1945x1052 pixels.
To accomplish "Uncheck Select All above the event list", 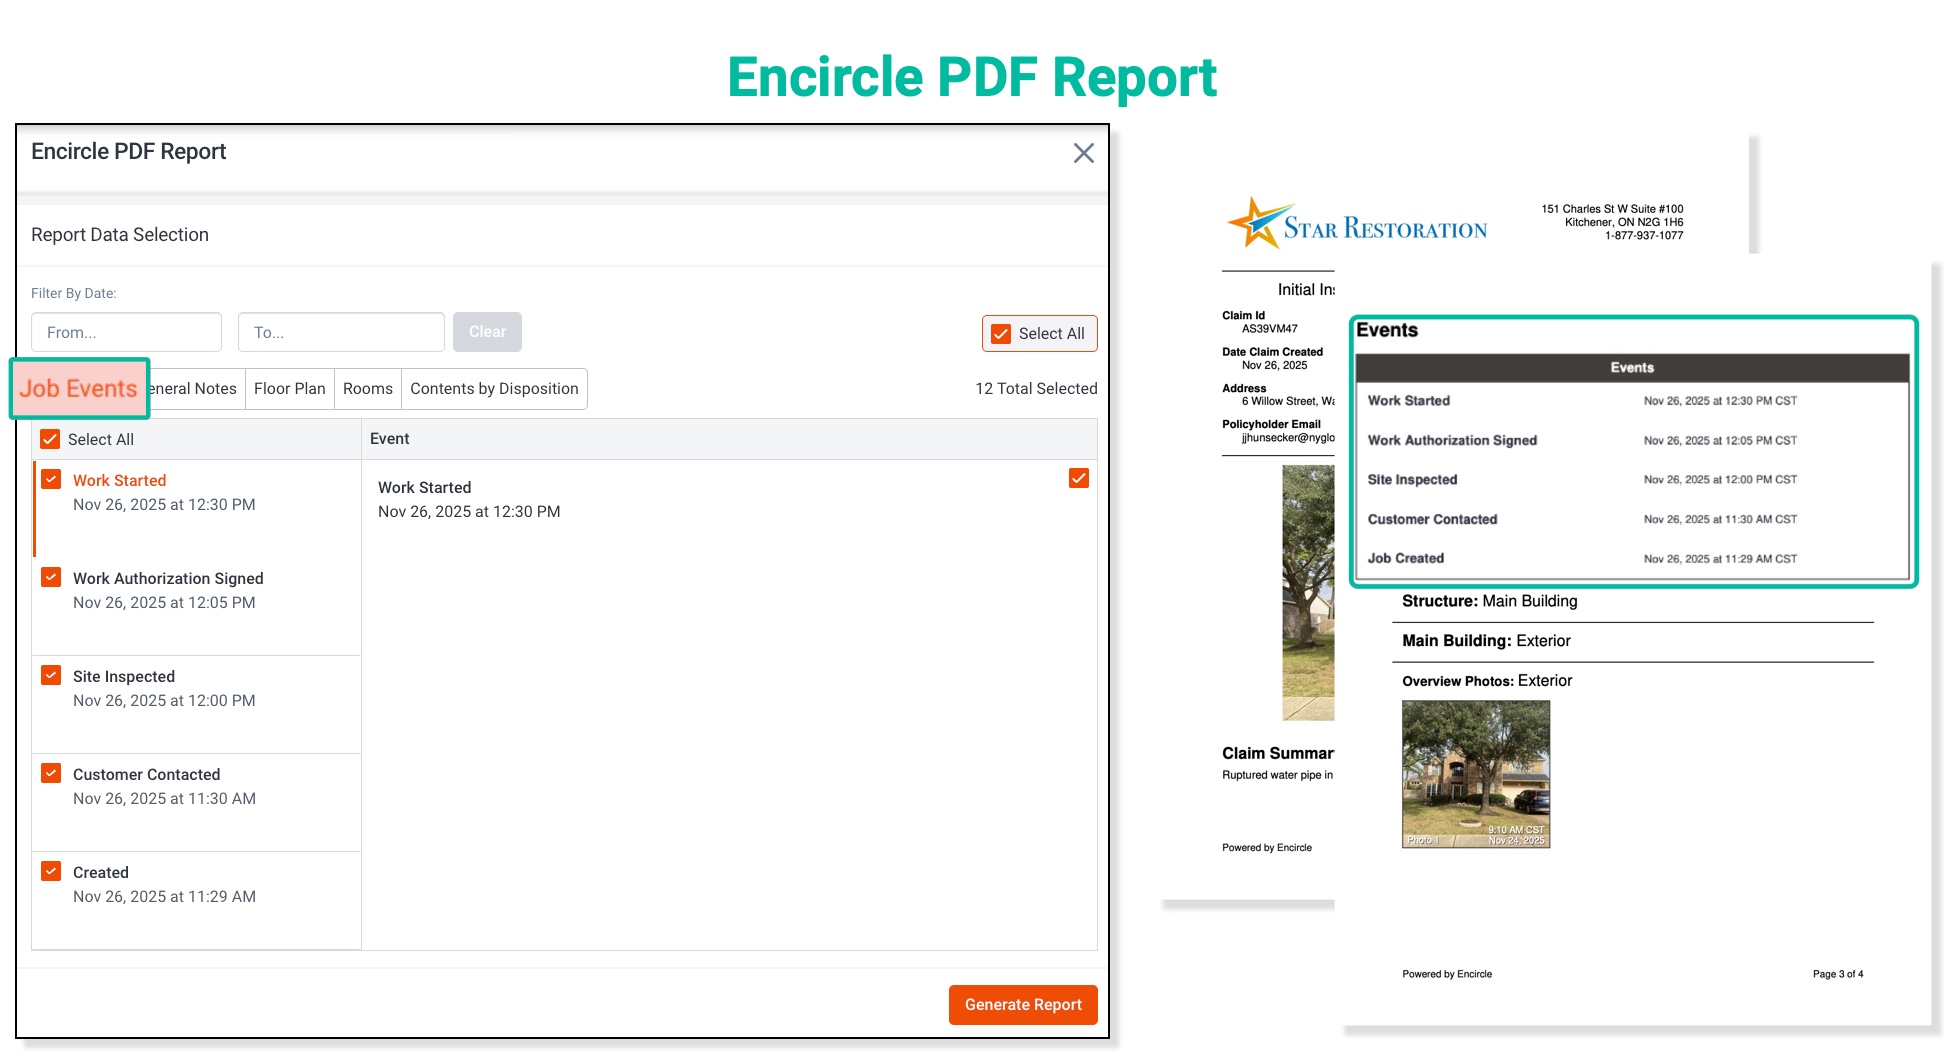I will coord(50,438).
